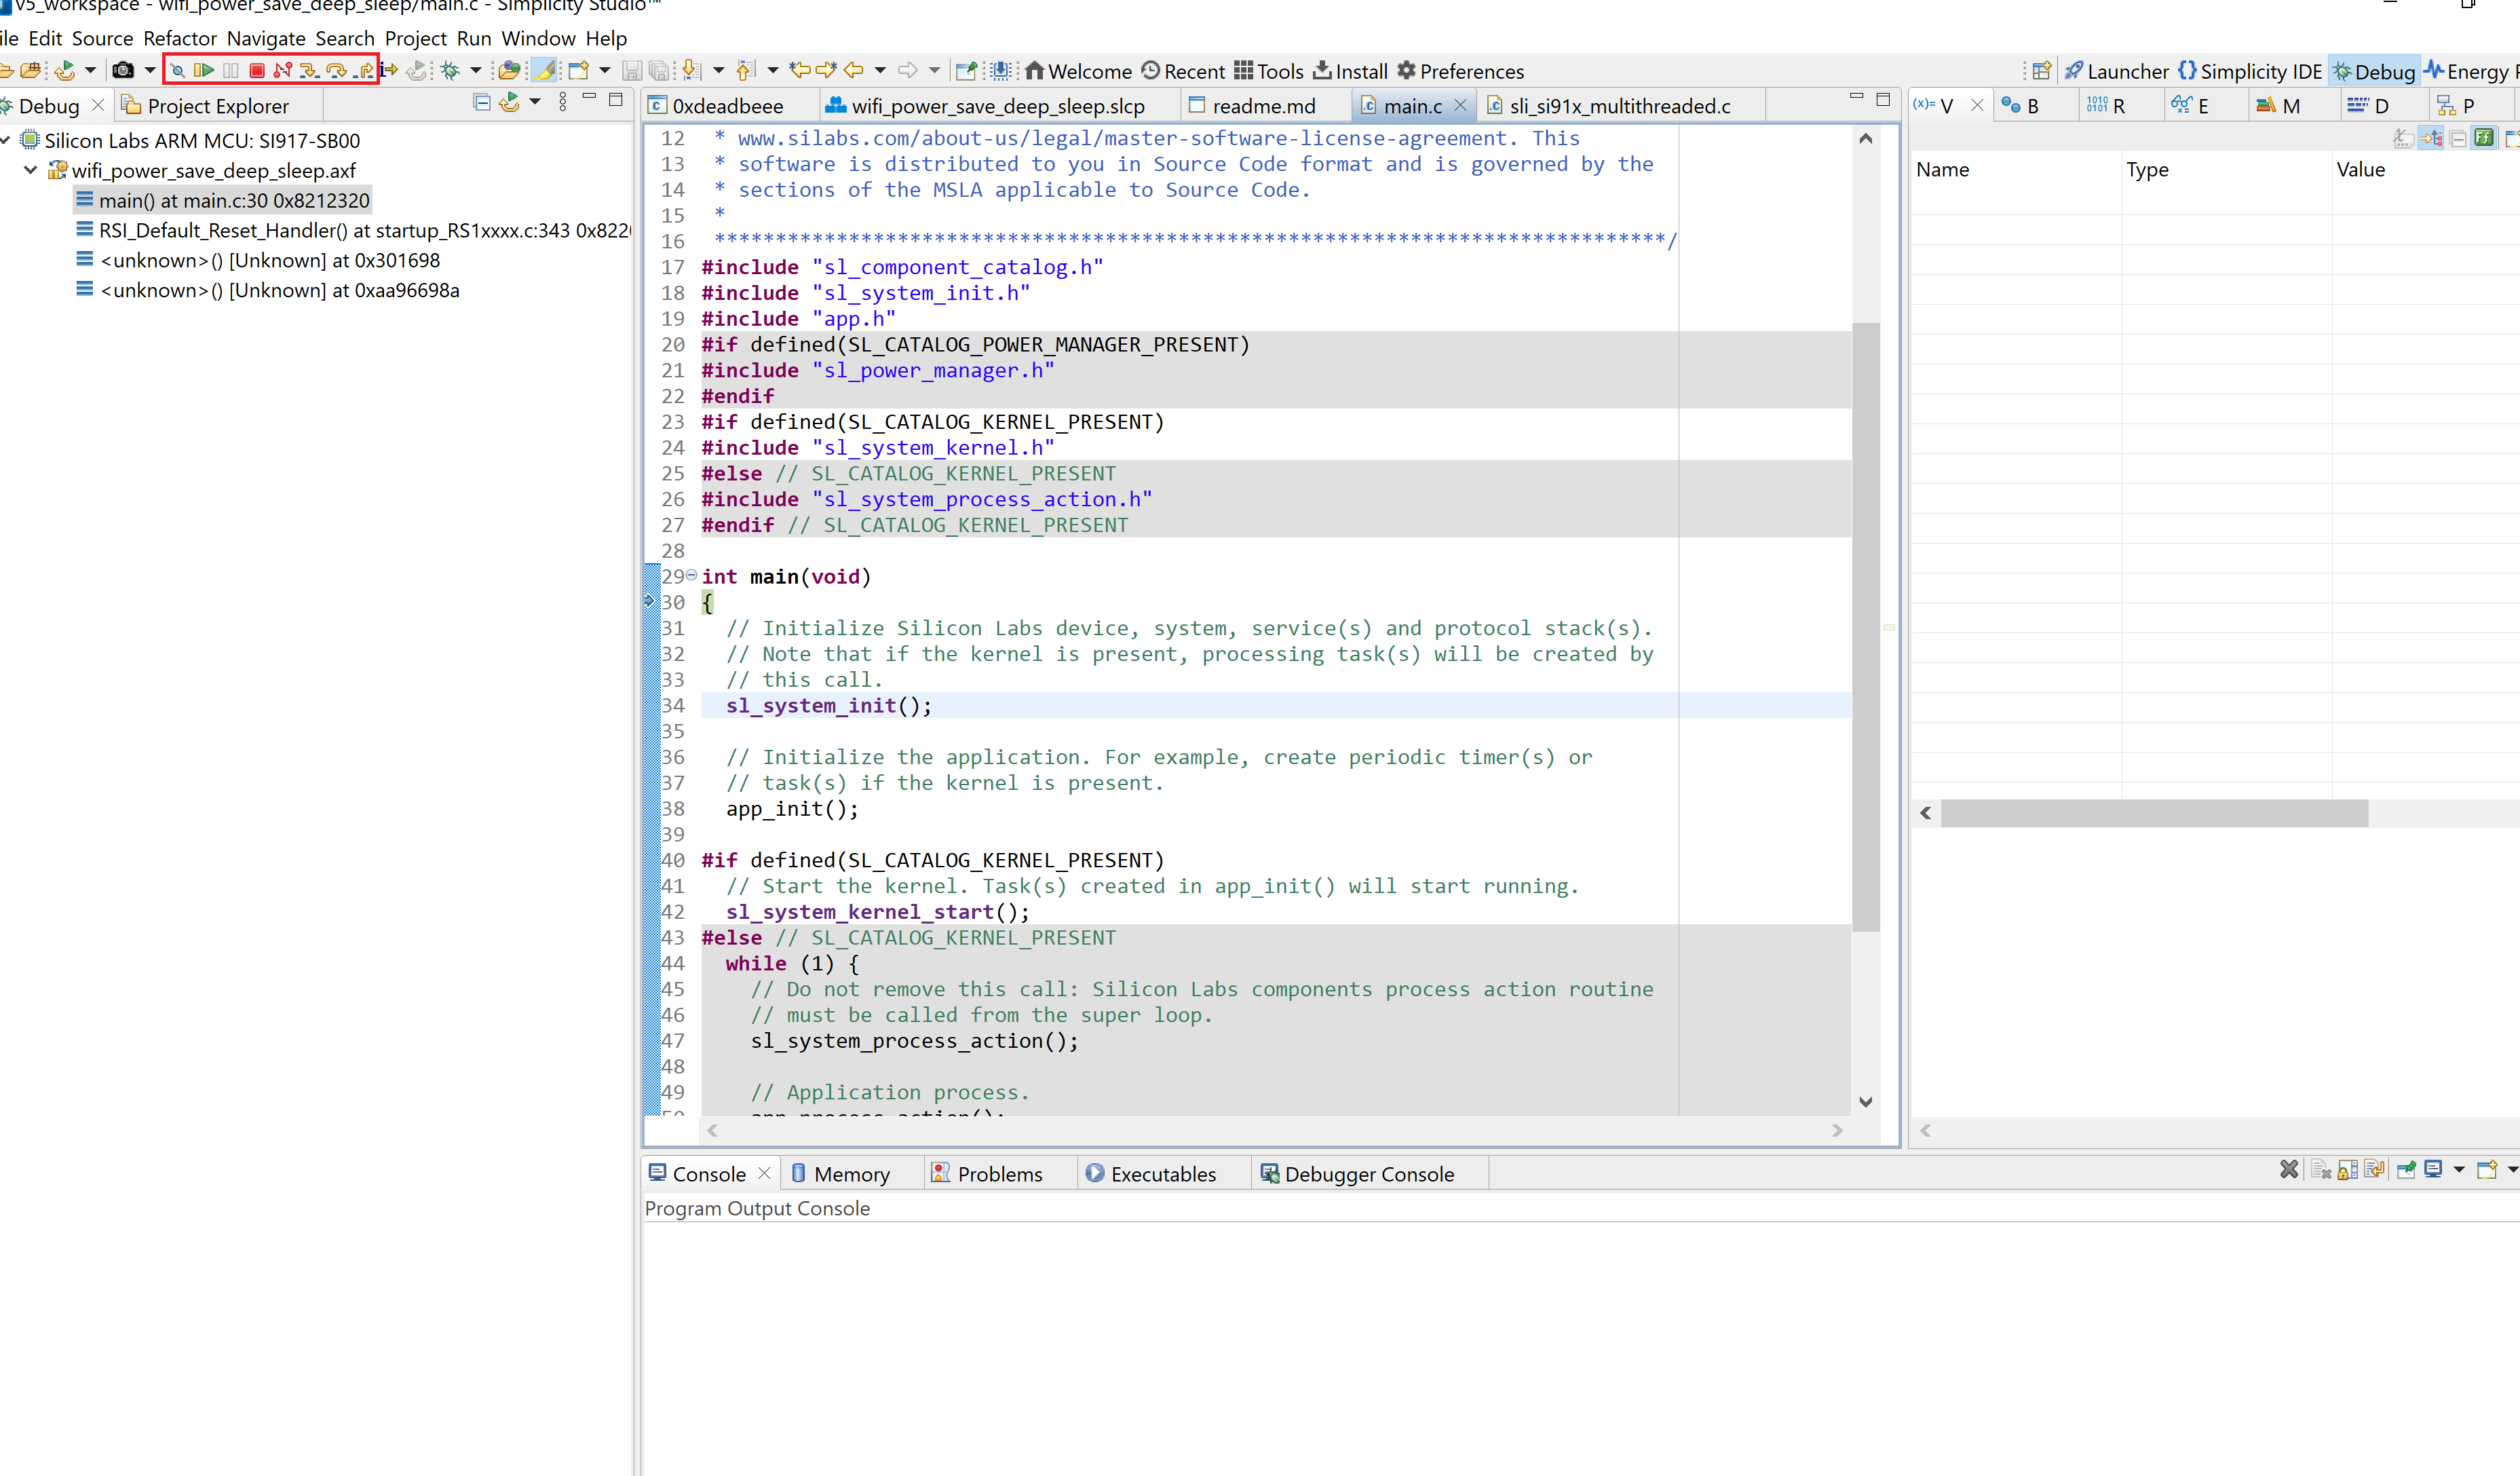This screenshot has height=1476, width=2520.
Task: Collapse wifi_power_save_deep_sleep.axf tree node
Action: coord(31,170)
